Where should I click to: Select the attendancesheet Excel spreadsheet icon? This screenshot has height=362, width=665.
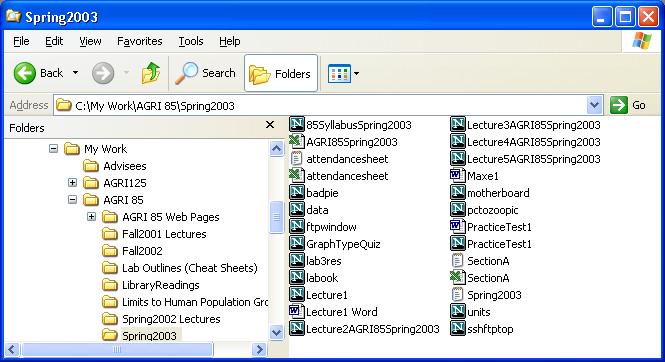click(x=297, y=175)
